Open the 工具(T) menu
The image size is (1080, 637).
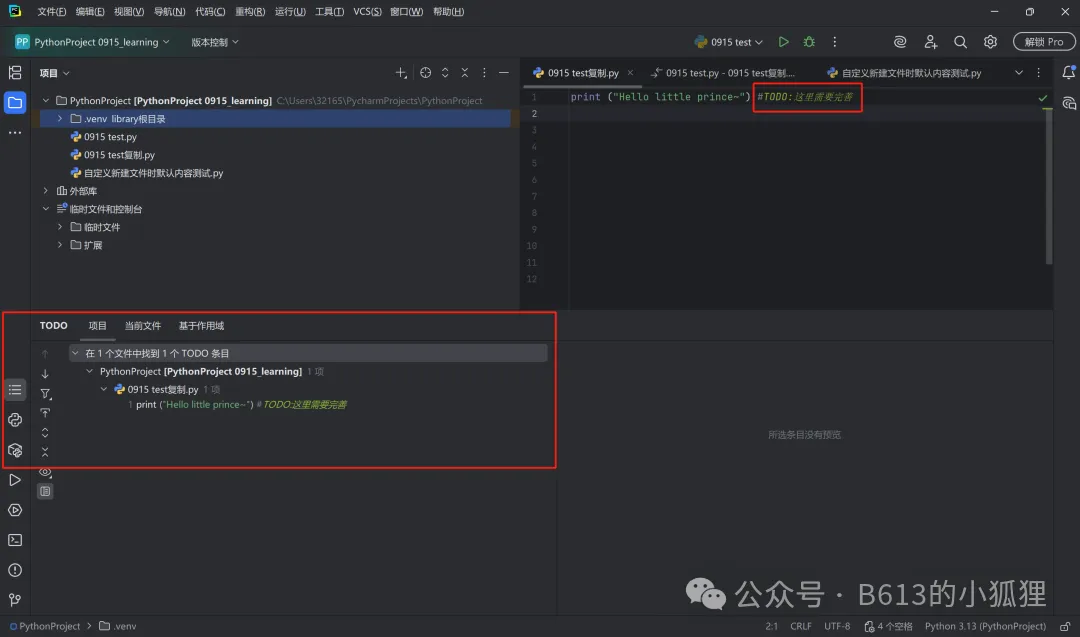pos(329,12)
